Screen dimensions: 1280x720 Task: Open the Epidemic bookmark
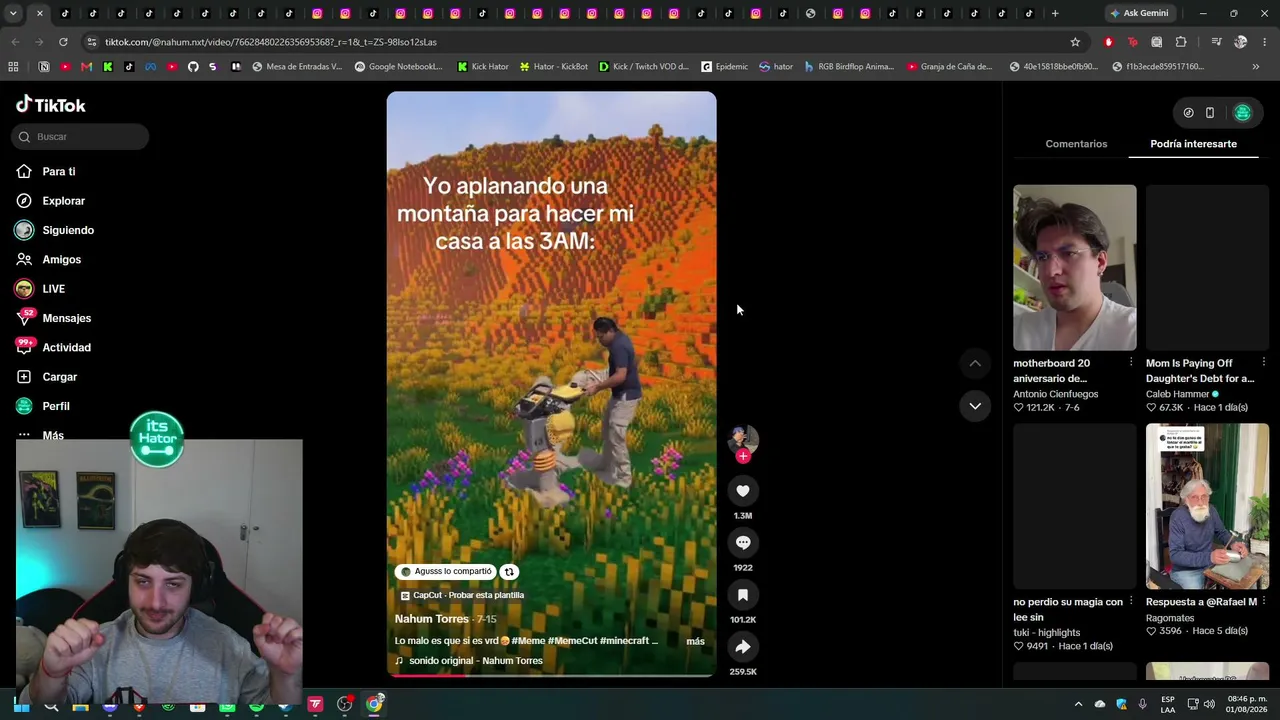(725, 67)
